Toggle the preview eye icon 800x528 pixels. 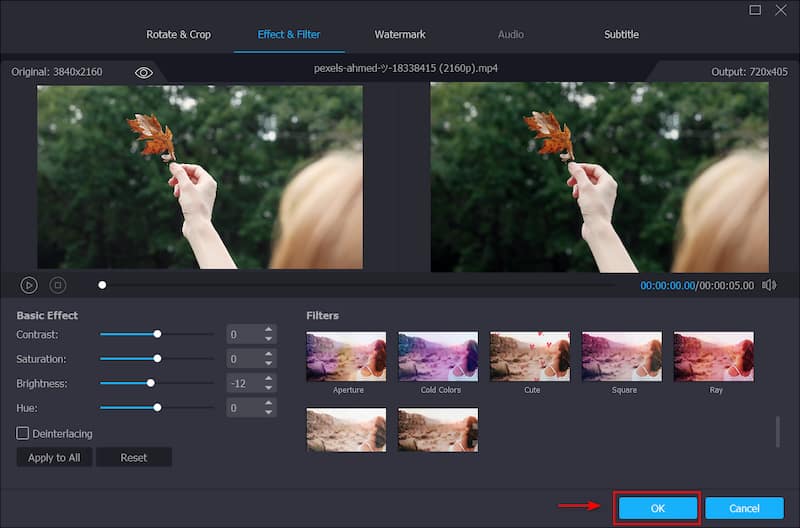tap(144, 72)
